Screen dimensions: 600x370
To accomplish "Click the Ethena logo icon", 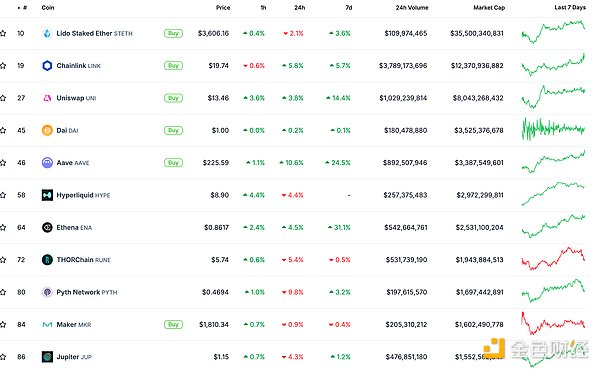I will [x=47, y=227].
